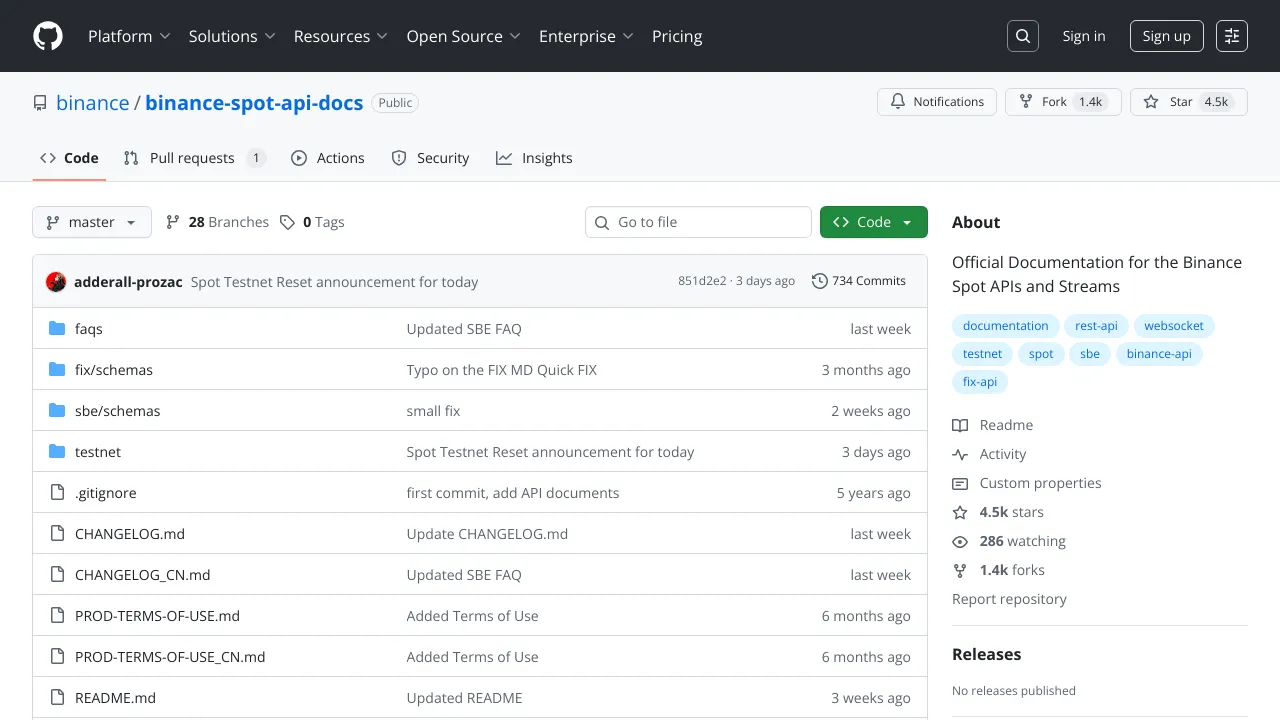Image resolution: width=1280 pixels, height=720 pixels.
Task: Select the sbe topic tag
Action: (1090, 354)
